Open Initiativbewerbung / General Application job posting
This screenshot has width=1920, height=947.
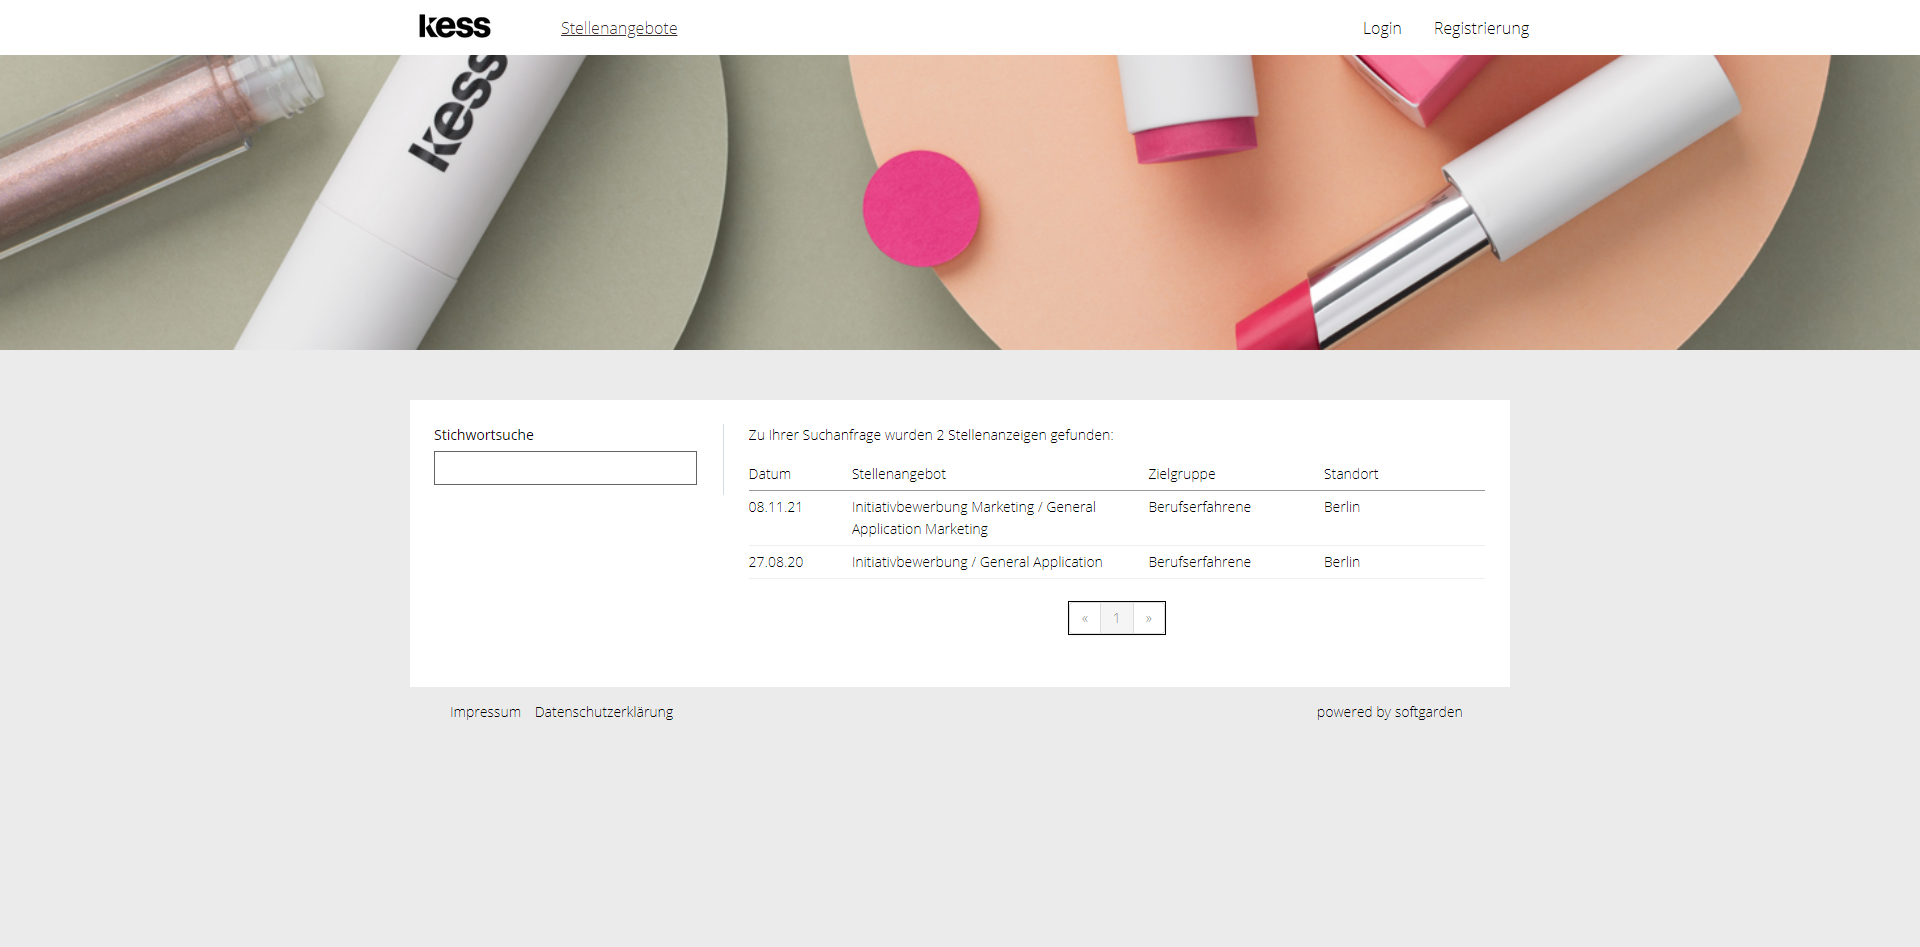tap(977, 562)
